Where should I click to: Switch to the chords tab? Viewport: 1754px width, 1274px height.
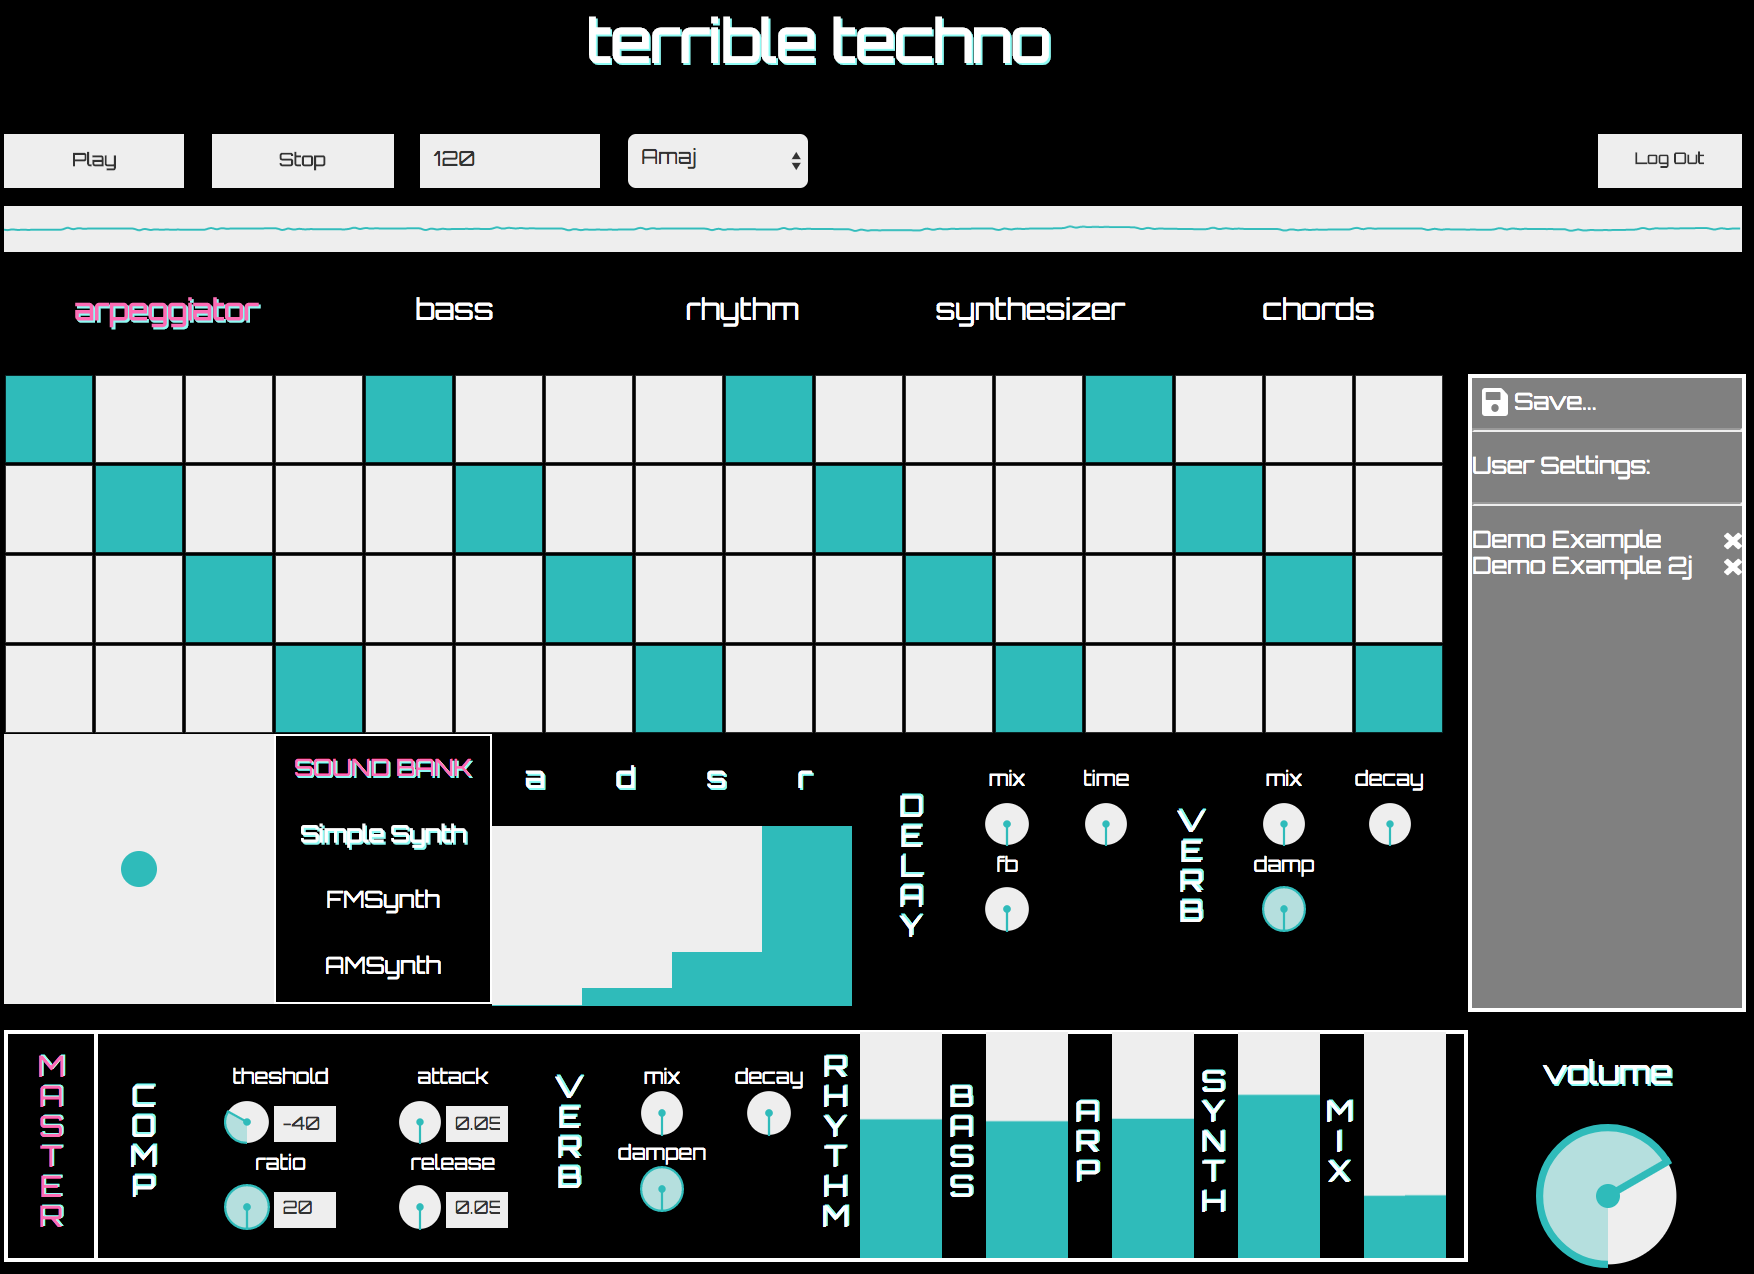[1318, 310]
